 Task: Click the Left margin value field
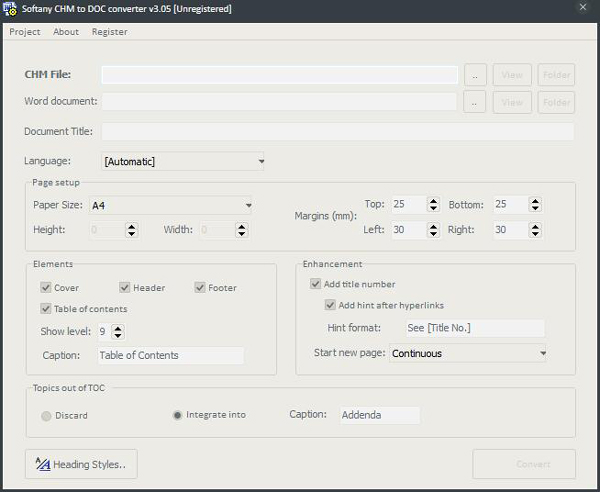point(409,230)
